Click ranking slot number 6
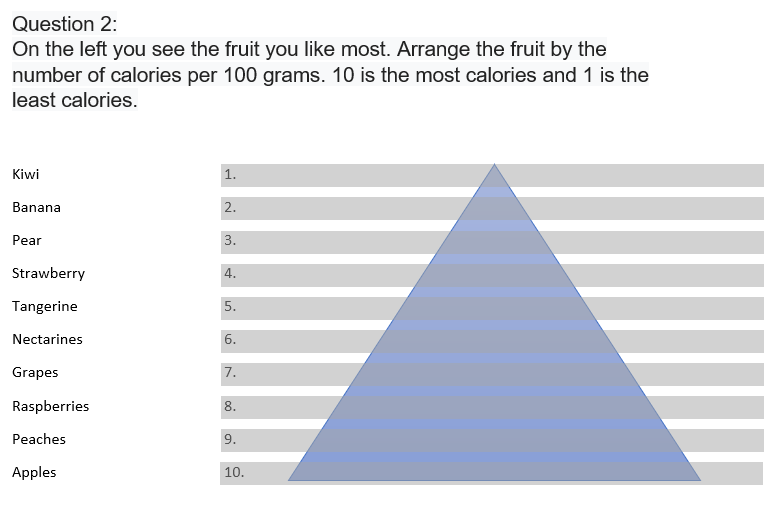The height and width of the screenshot is (529, 776). pyautogui.click(x=492, y=341)
